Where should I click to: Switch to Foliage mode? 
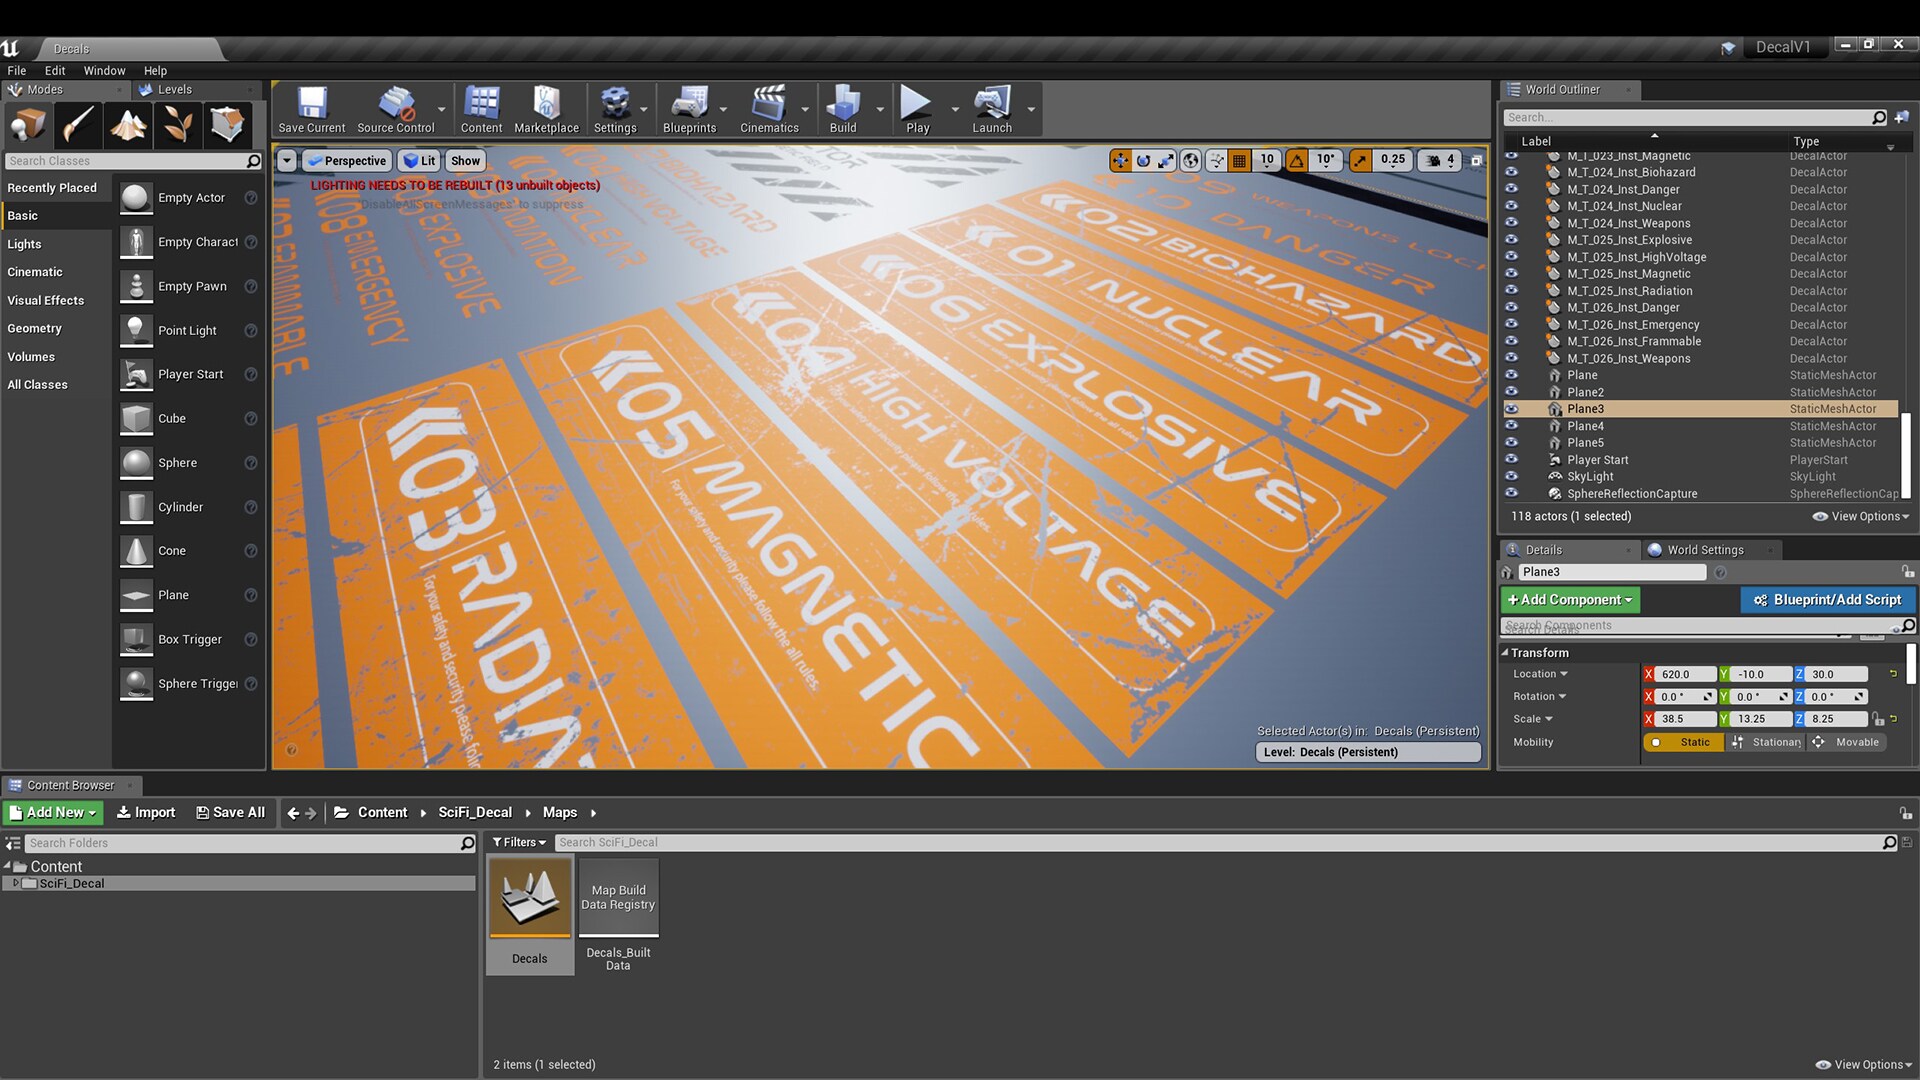(177, 125)
